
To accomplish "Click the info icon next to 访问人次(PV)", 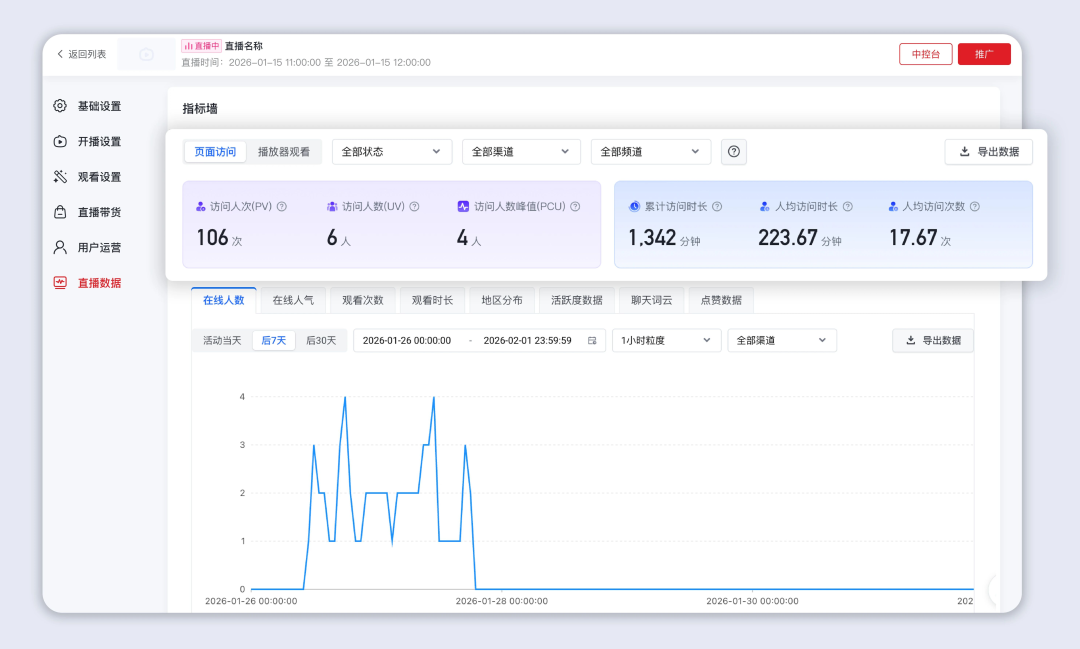I will tap(282, 207).
